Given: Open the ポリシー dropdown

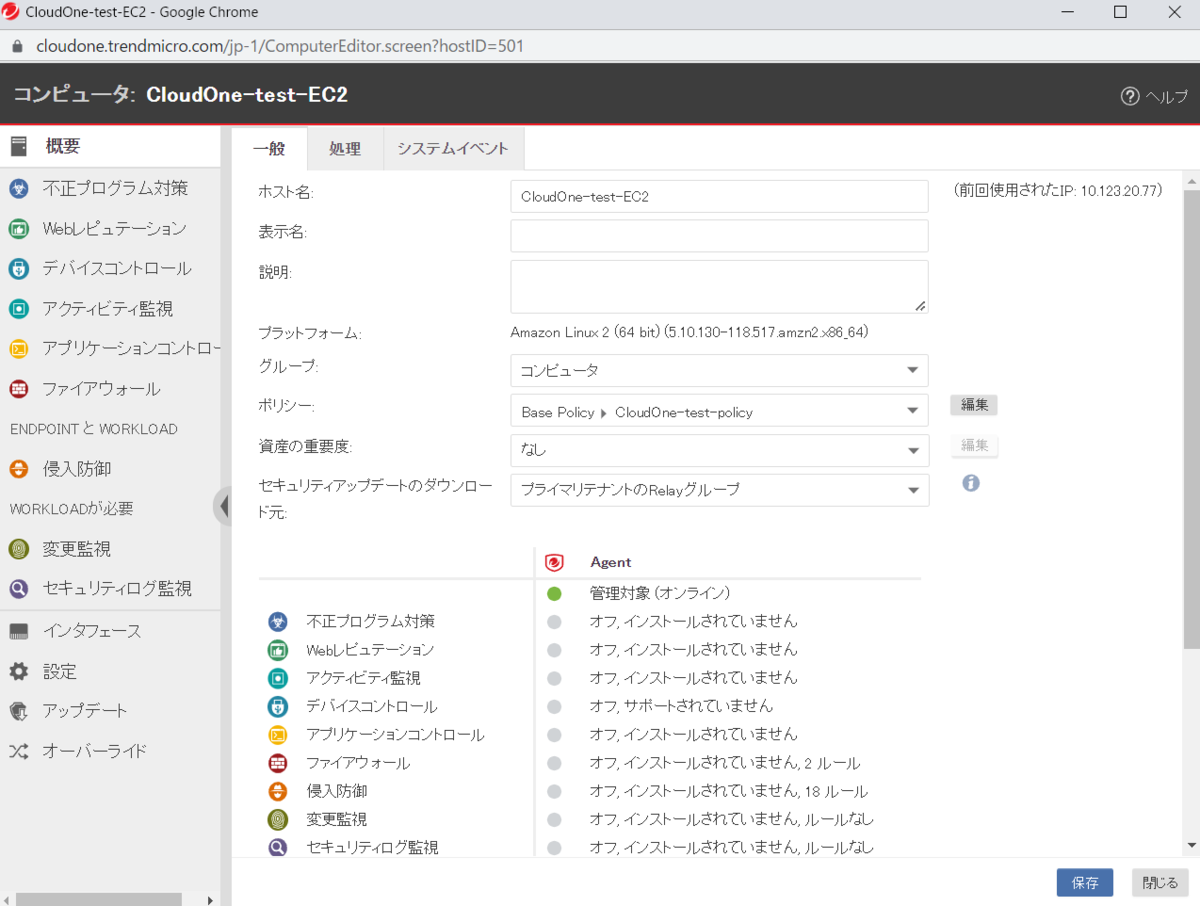Looking at the screenshot, I should (719, 411).
